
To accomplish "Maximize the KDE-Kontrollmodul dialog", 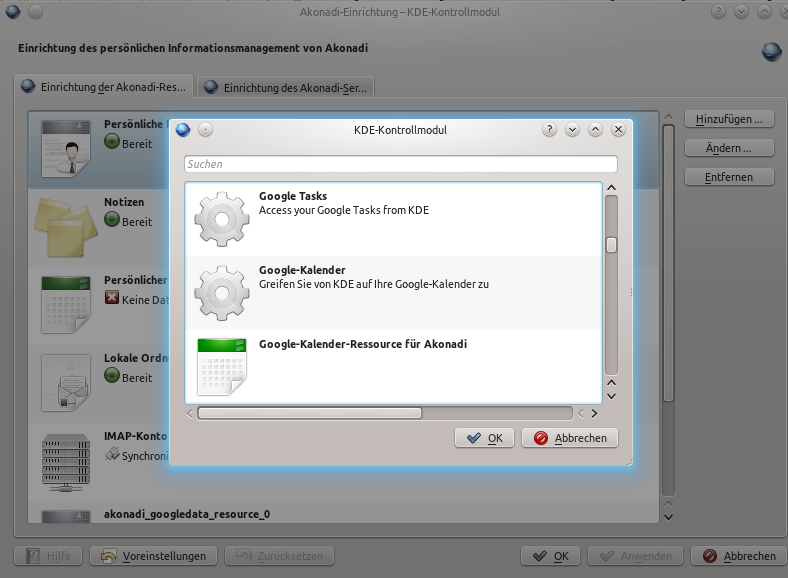I will 596,130.
